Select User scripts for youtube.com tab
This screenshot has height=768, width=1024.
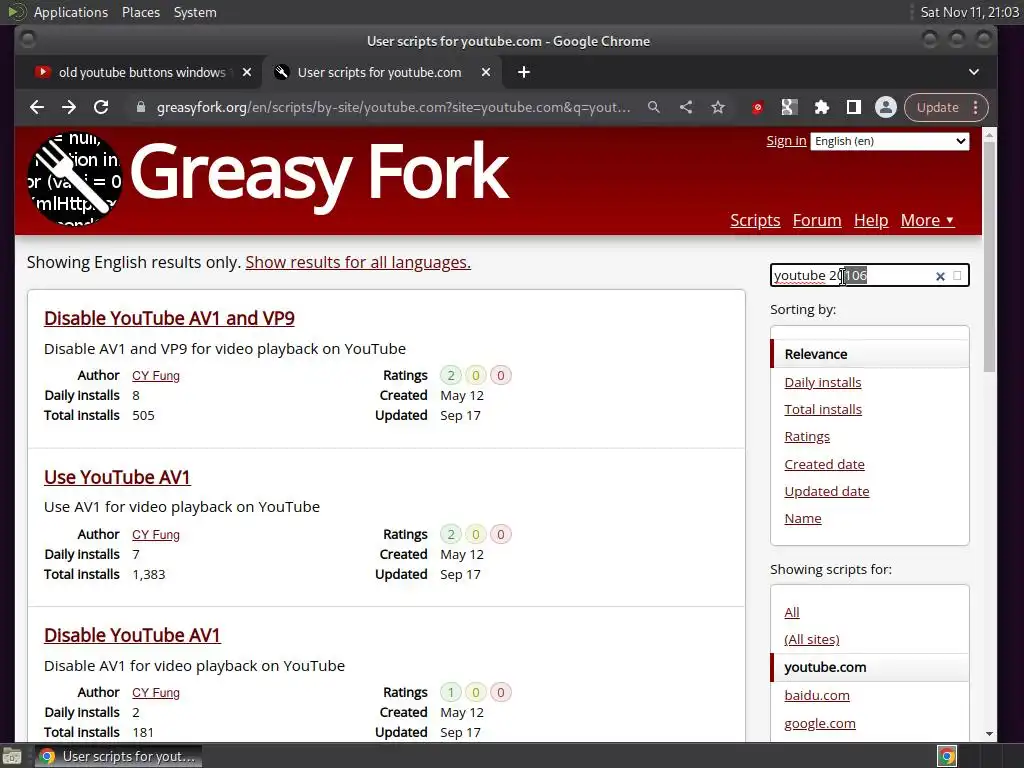click(379, 72)
